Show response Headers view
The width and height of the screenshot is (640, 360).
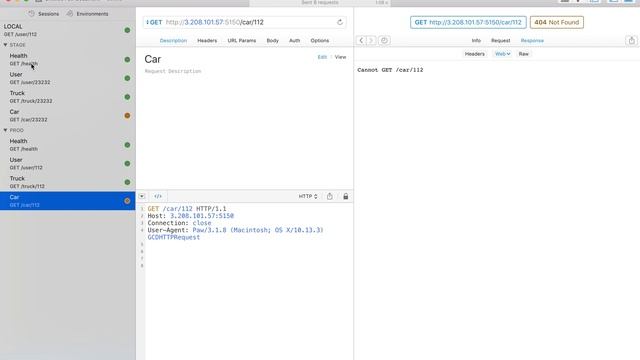(474, 54)
